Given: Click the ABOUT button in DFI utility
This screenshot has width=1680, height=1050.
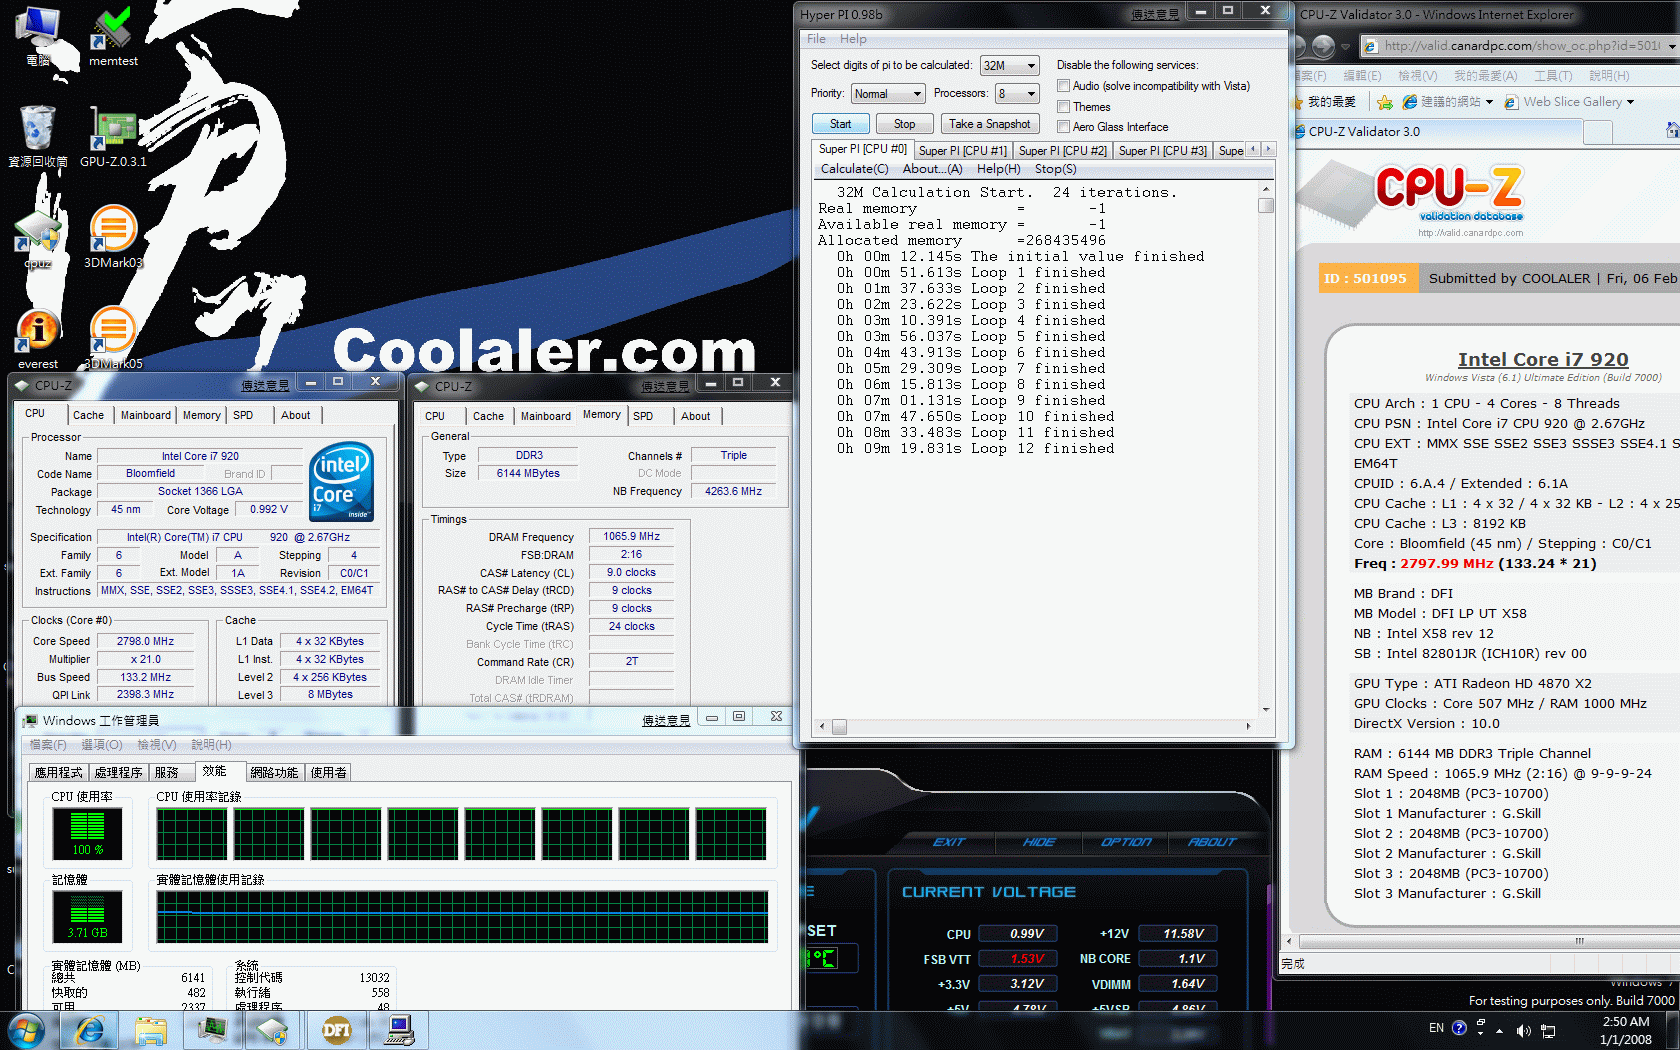Looking at the screenshot, I should tap(1212, 842).
